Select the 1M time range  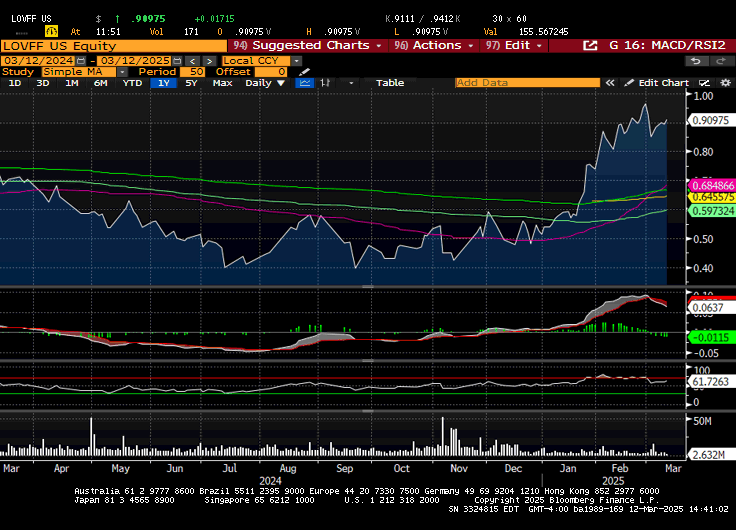pyautogui.click(x=71, y=83)
